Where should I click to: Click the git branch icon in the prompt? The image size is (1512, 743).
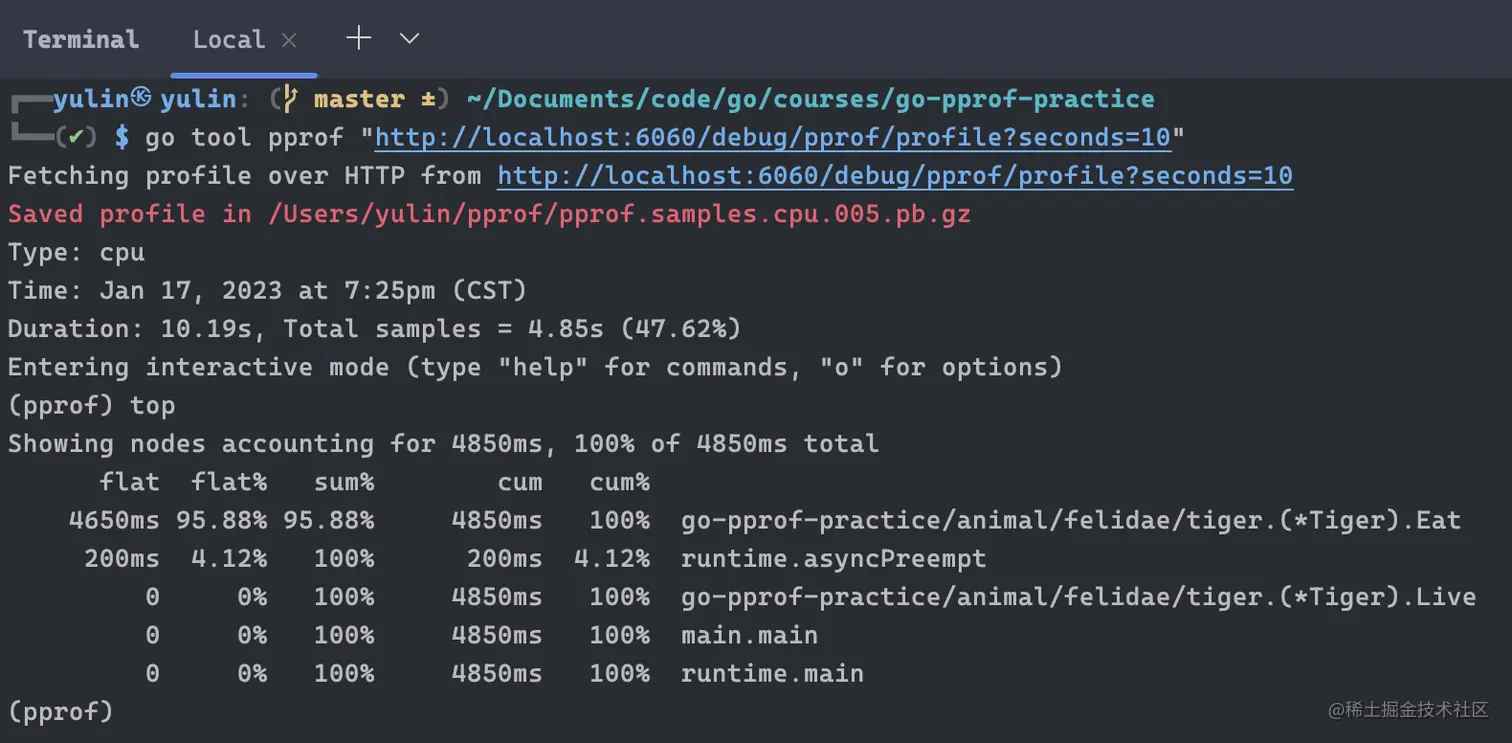coord(289,99)
